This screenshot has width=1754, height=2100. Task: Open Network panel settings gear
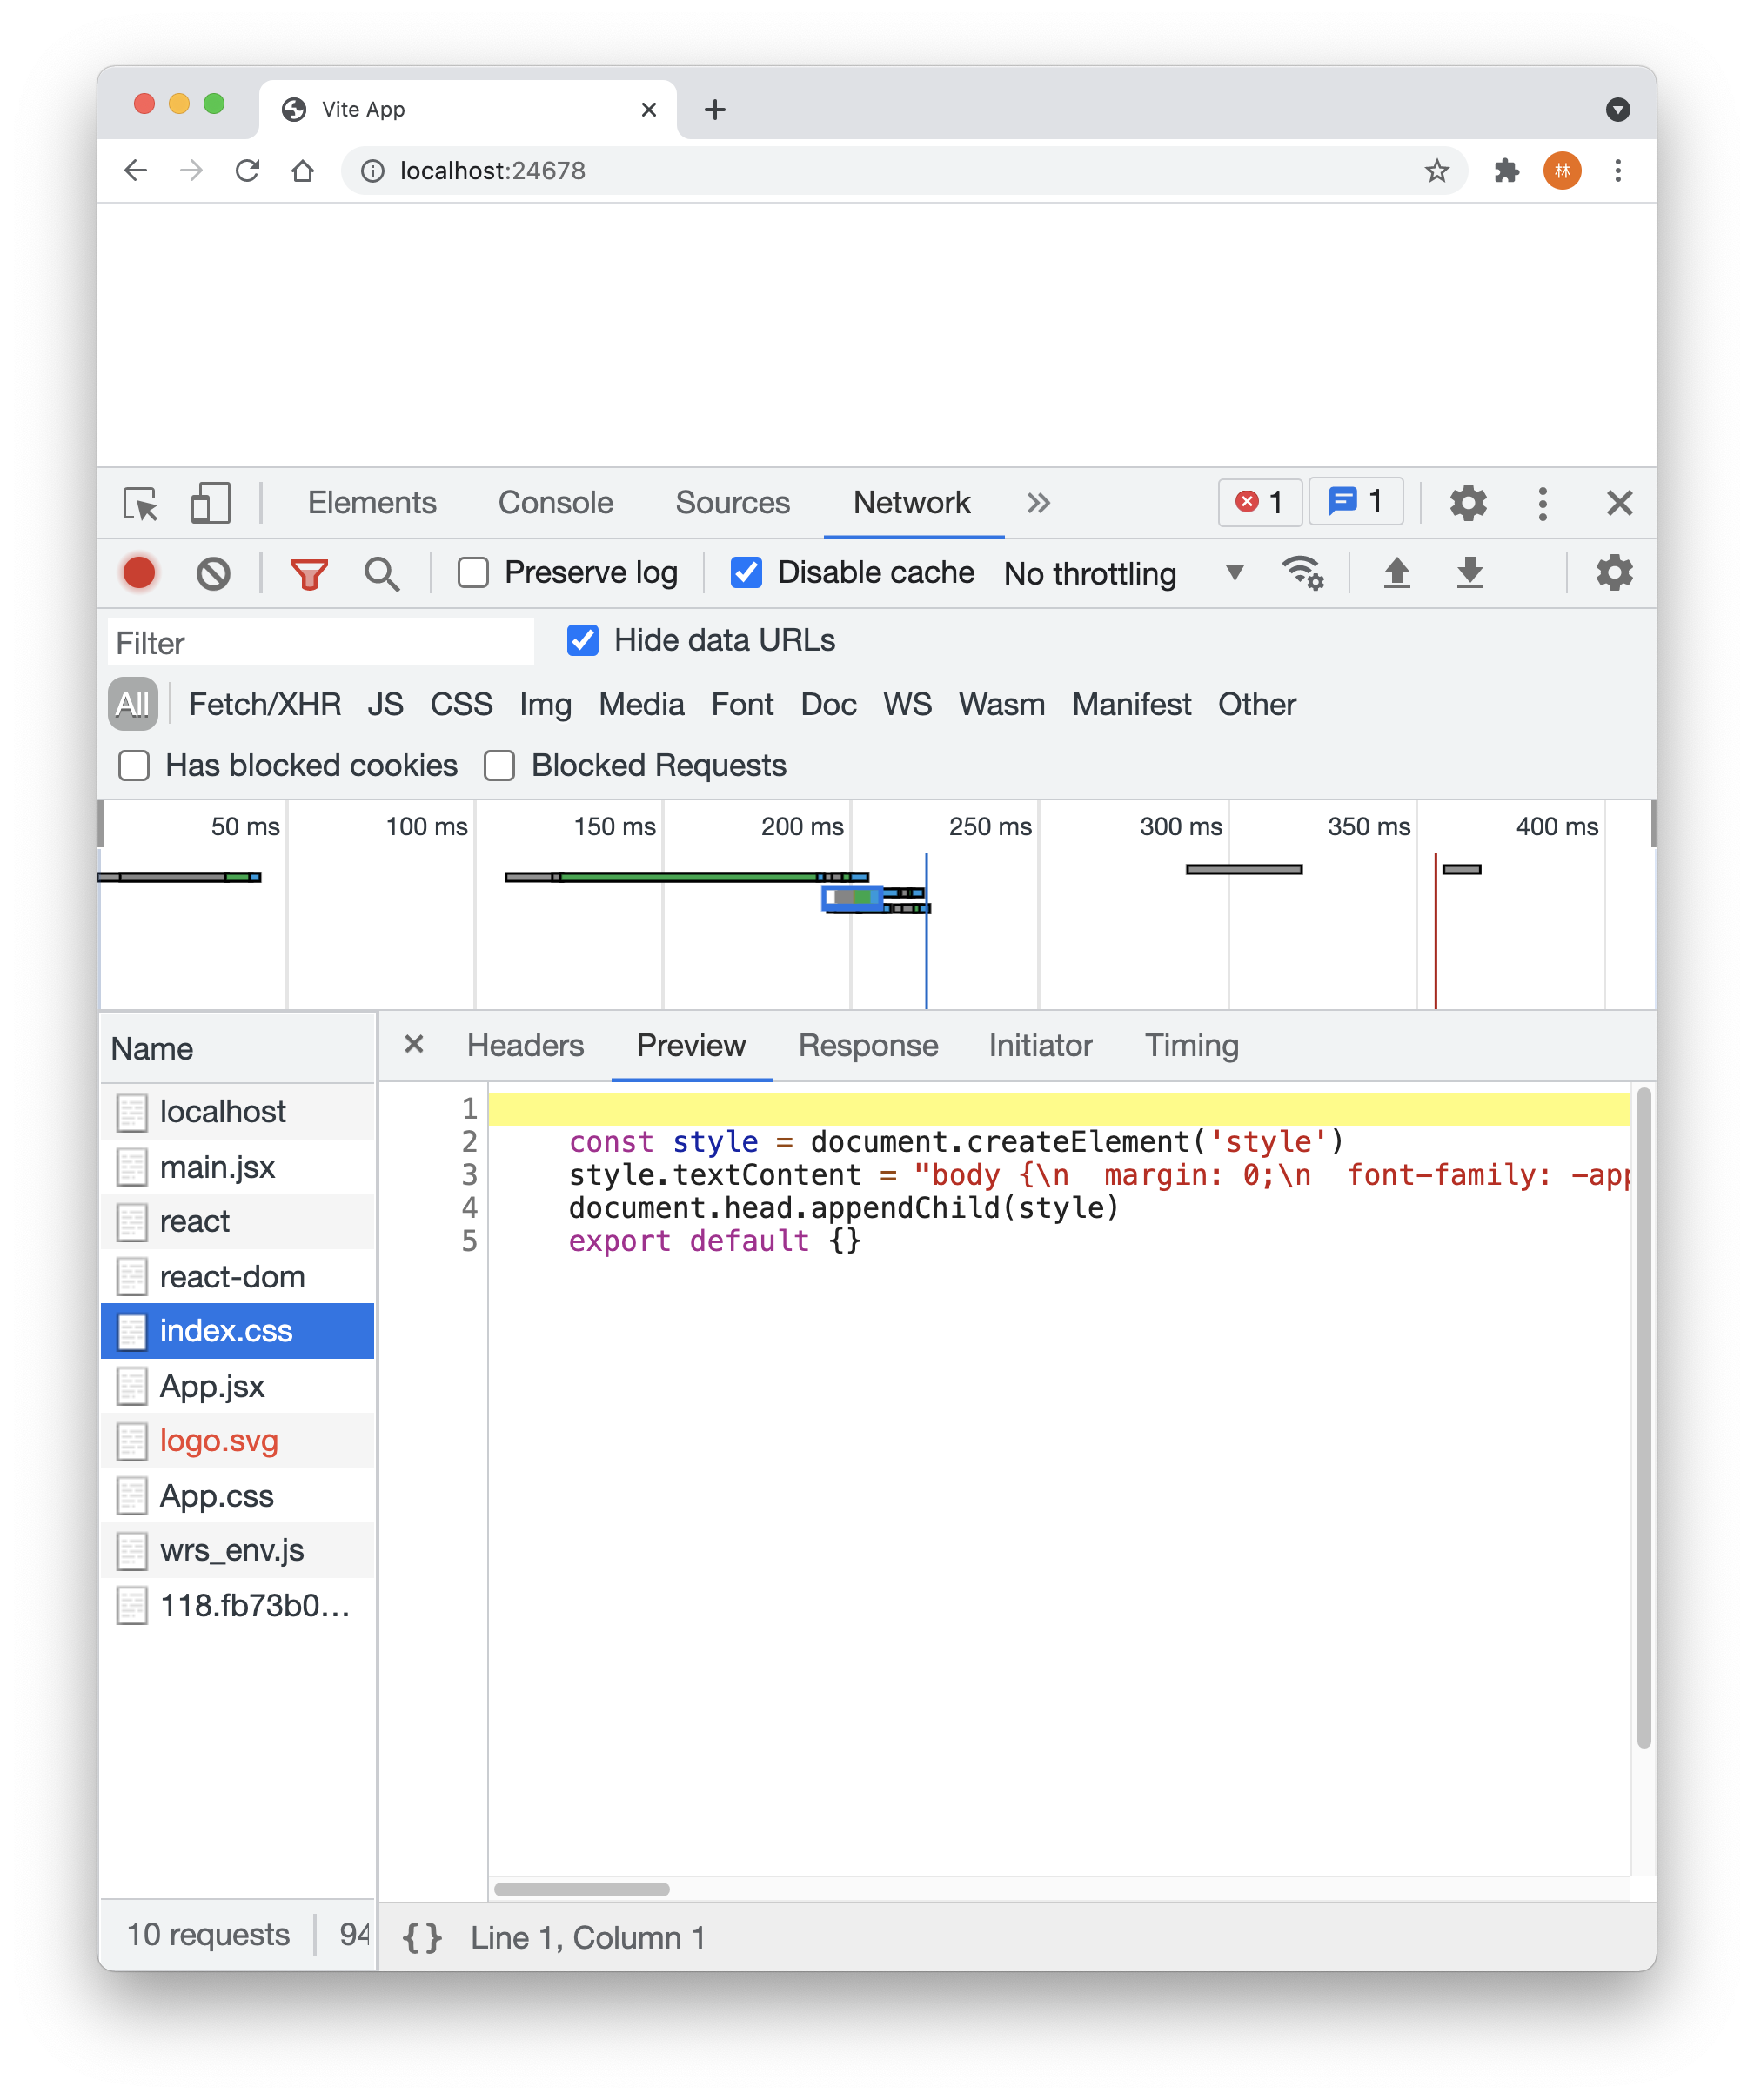(x=1614, y=573)
